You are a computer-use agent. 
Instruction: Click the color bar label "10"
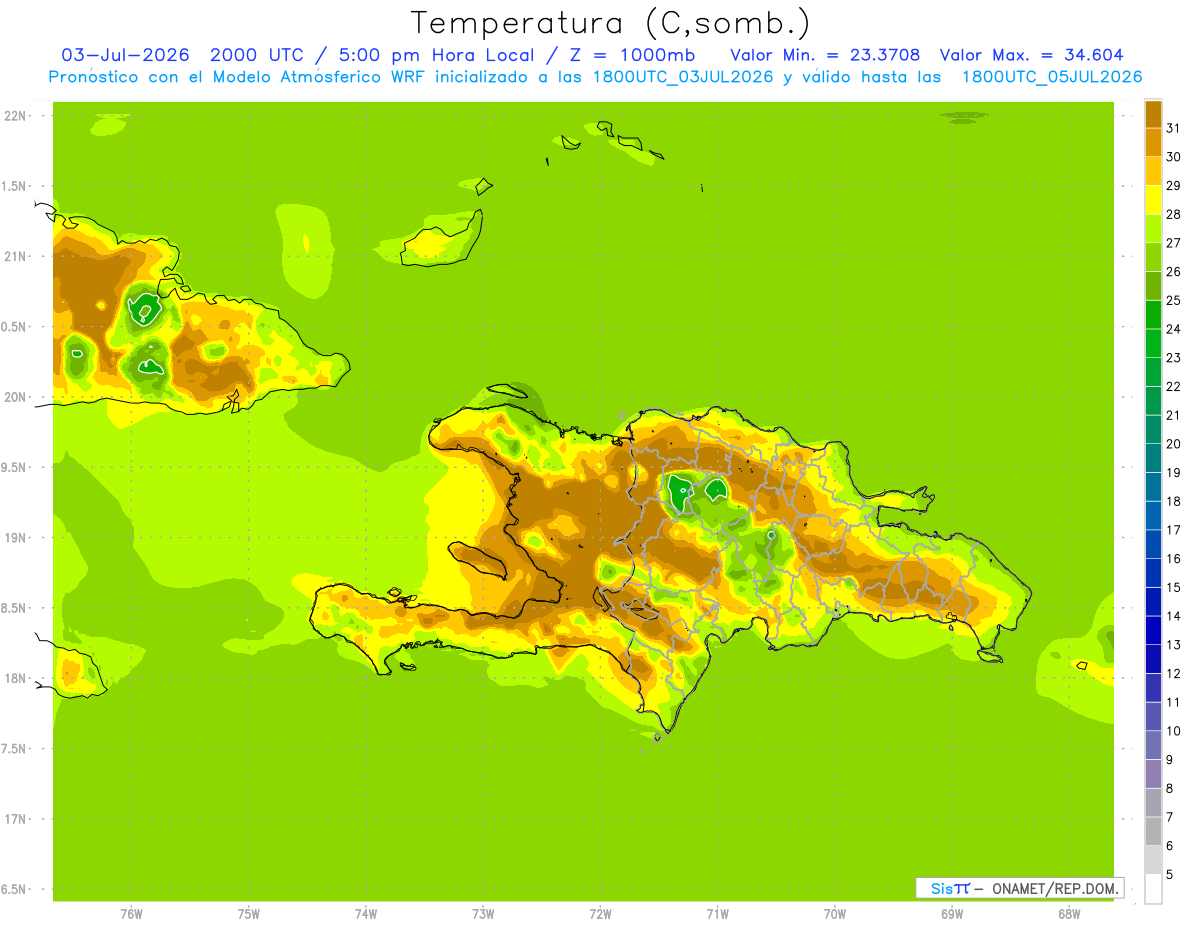click(1174, 731)
